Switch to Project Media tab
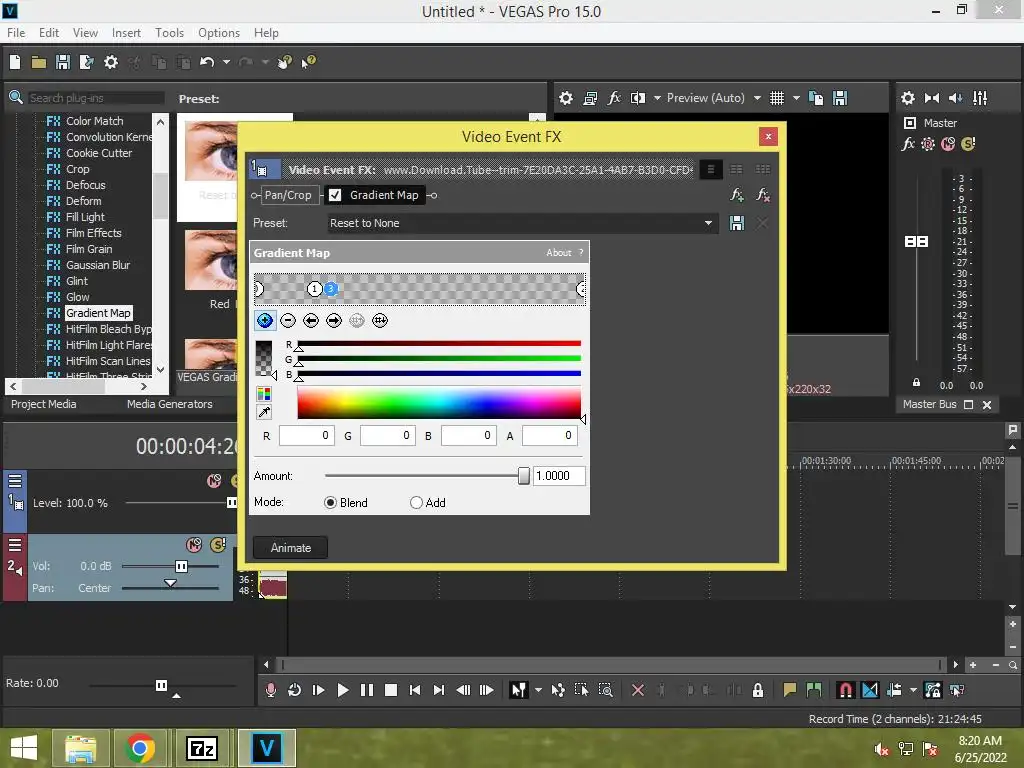 [x=44, y=404]
